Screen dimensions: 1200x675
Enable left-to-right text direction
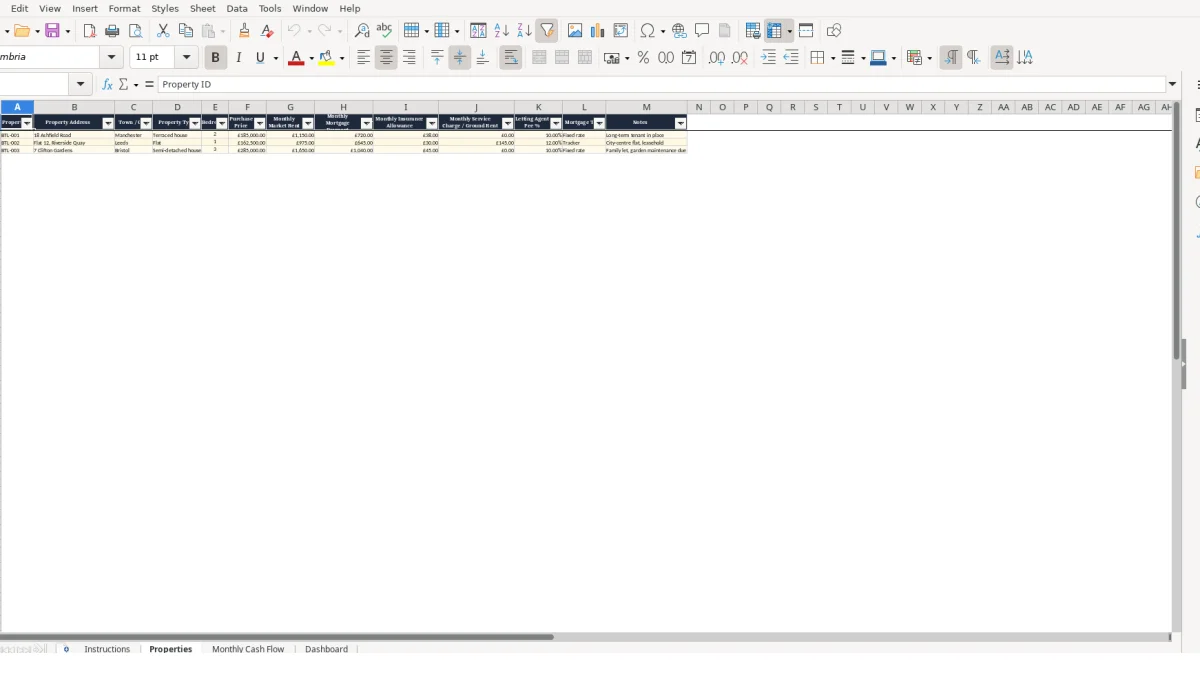pos(951,58)
